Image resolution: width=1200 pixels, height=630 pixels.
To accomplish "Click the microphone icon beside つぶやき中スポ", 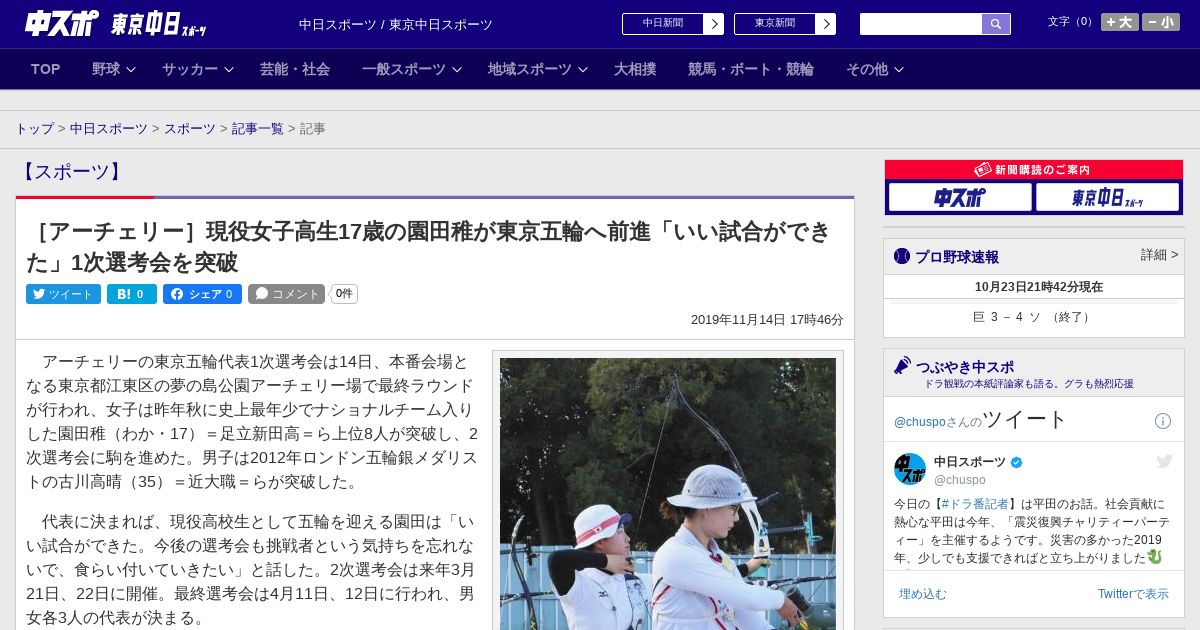I will pos(902,366).
